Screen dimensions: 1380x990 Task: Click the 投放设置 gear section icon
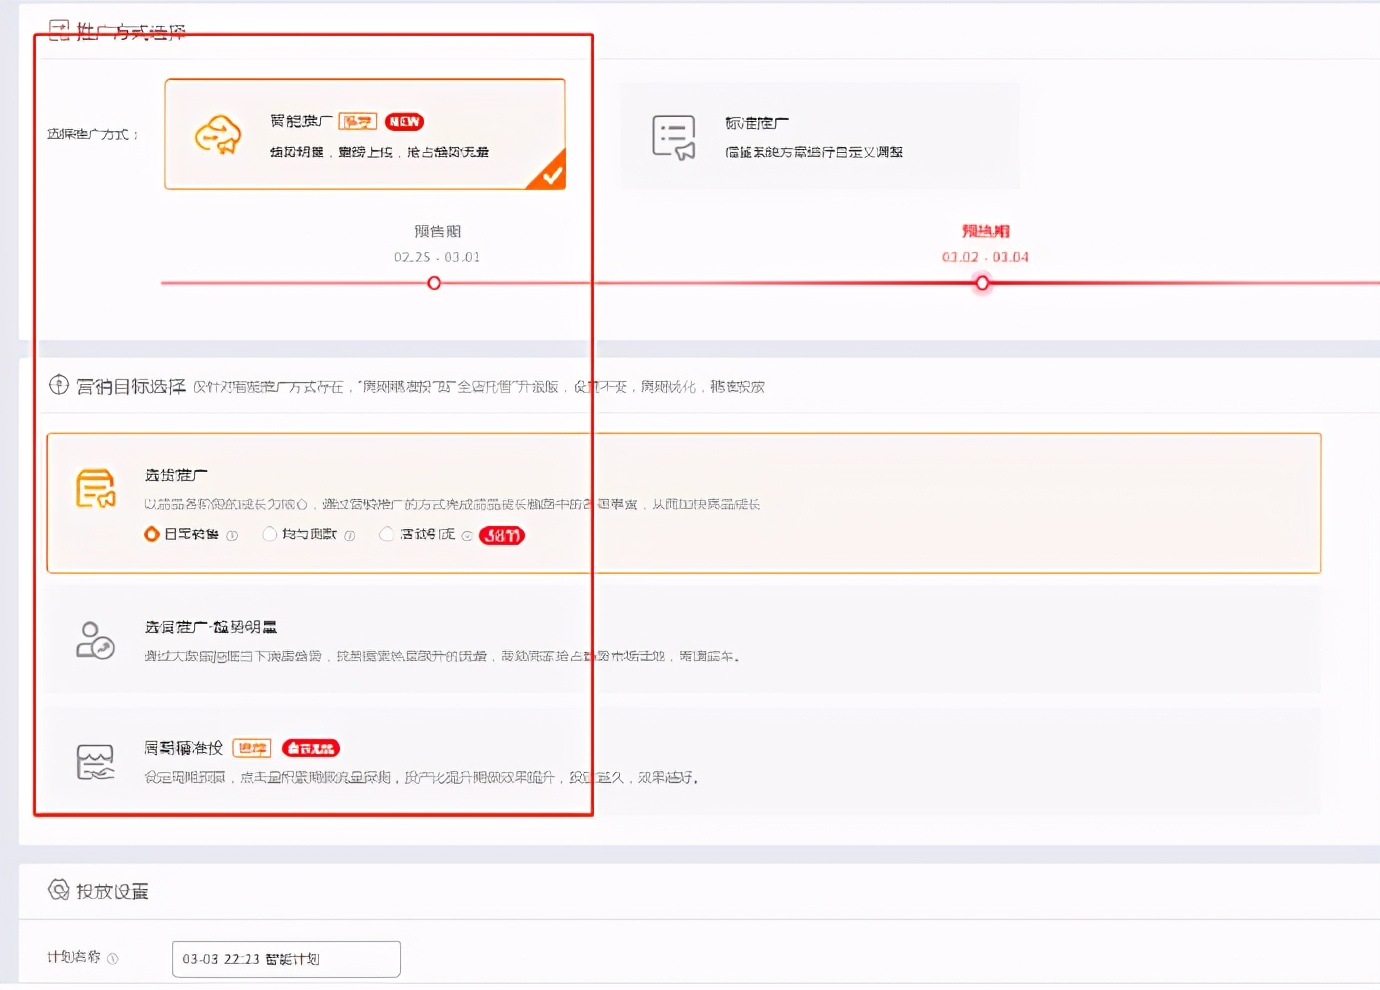click(58, 890)
